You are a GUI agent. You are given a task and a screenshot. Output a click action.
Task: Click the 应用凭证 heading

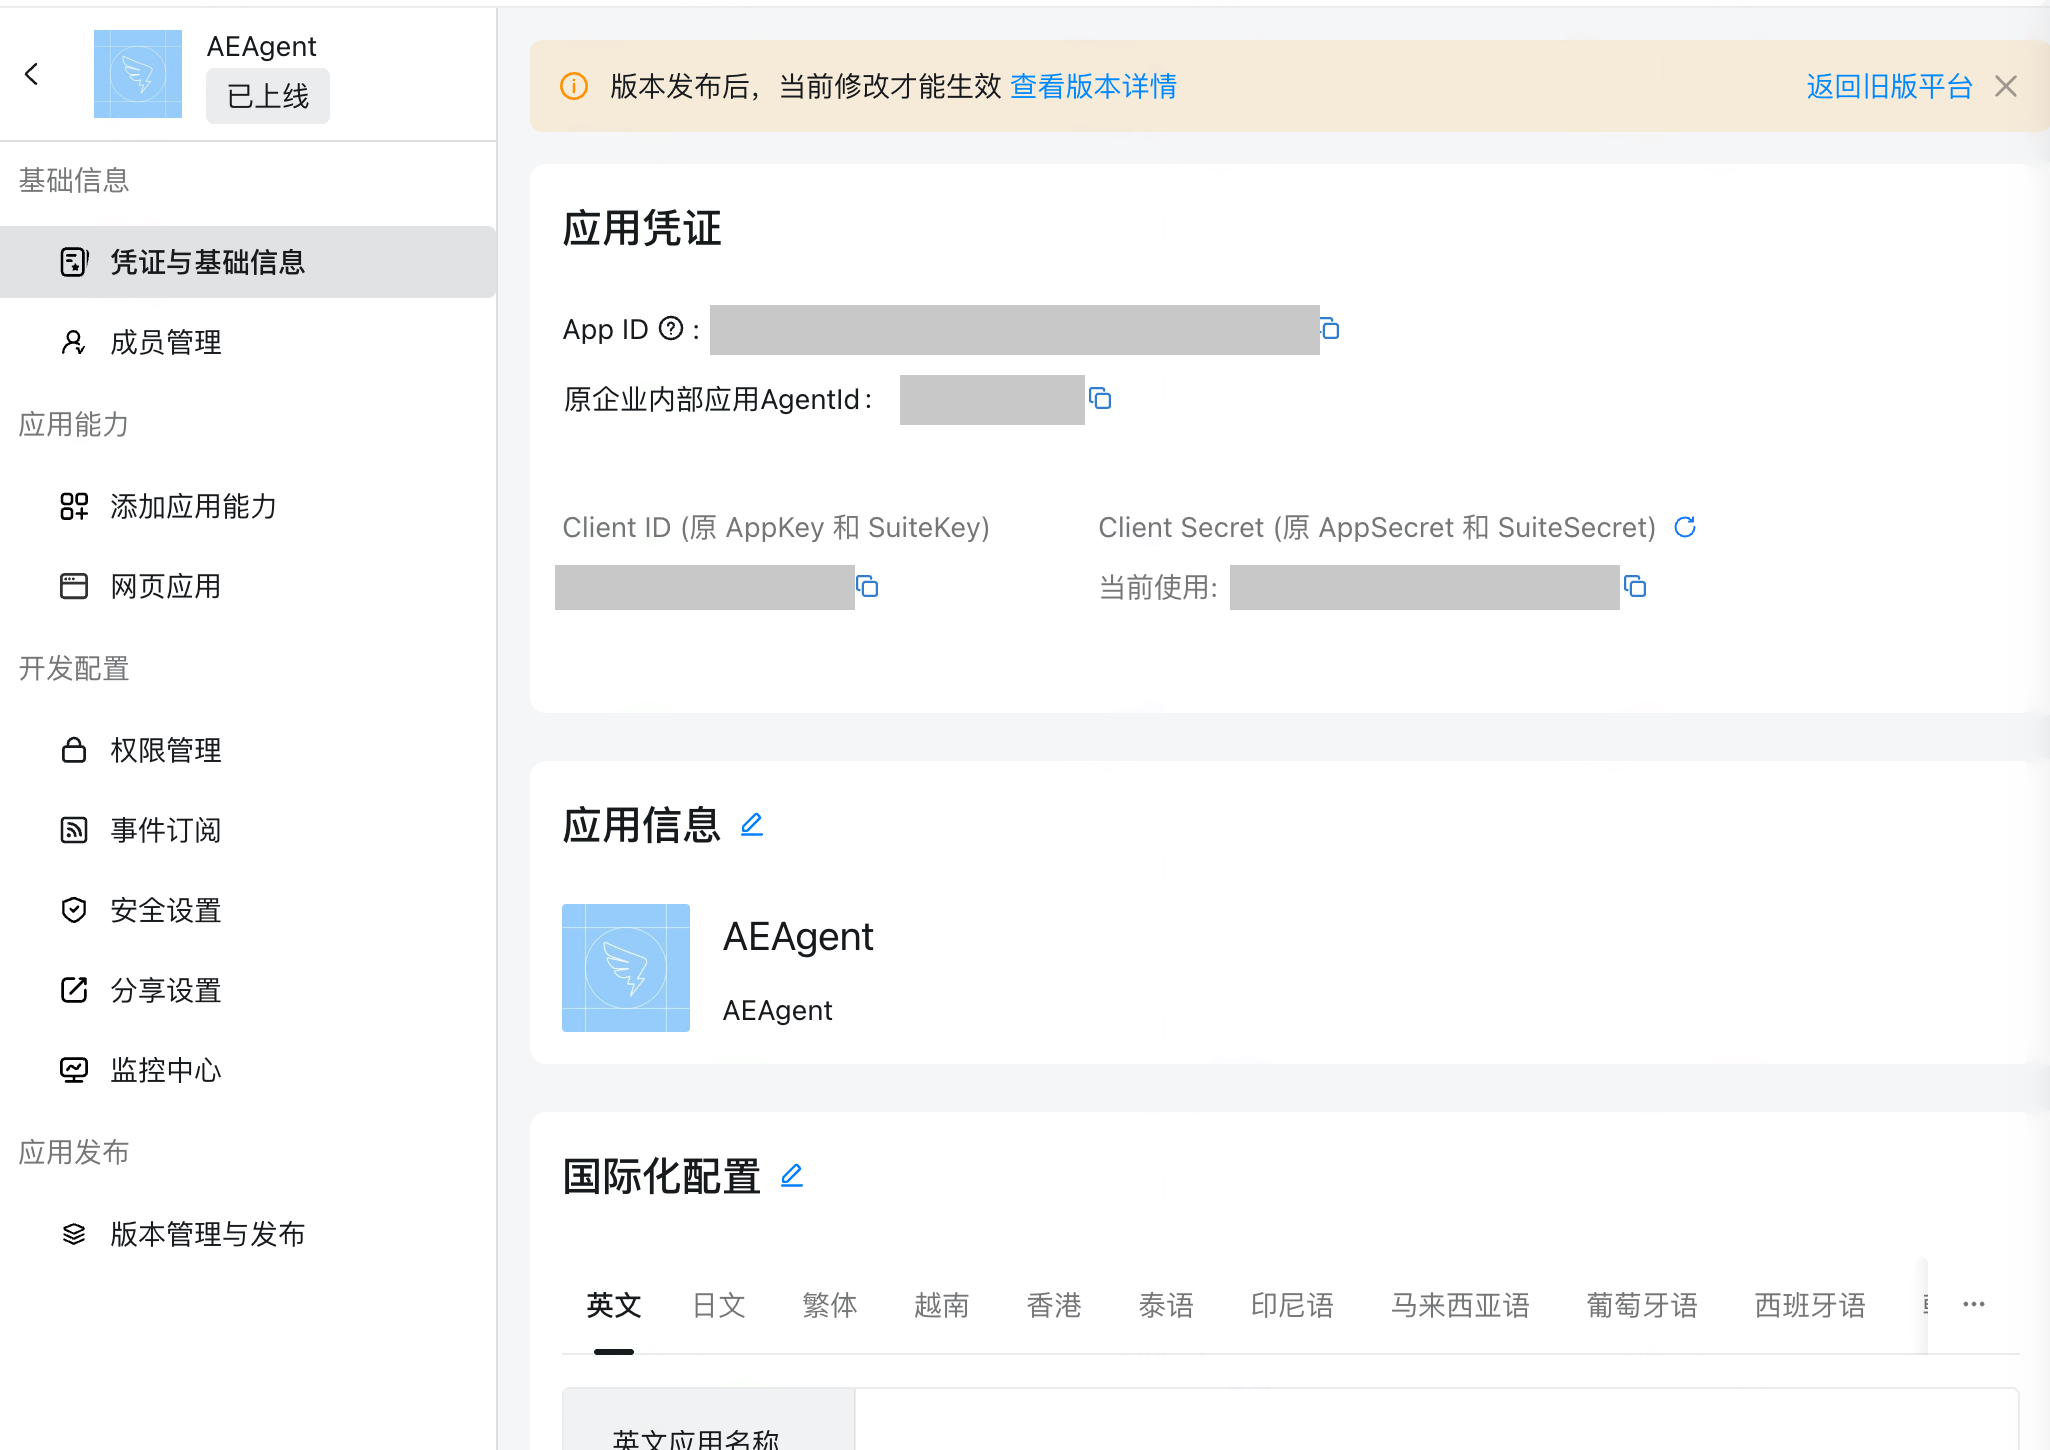point(642,228)
